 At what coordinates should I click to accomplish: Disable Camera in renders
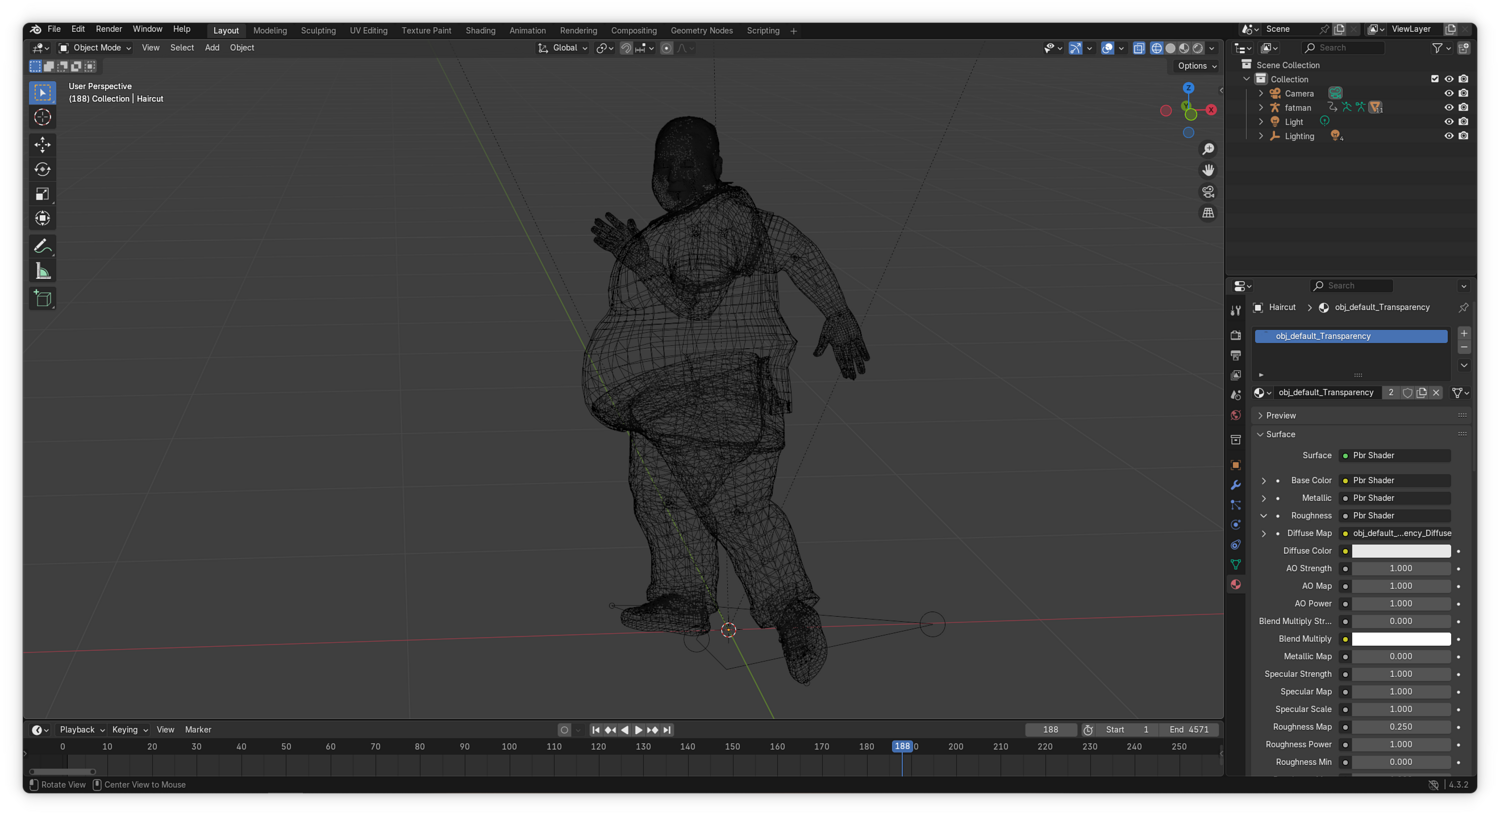(1463, 93)
